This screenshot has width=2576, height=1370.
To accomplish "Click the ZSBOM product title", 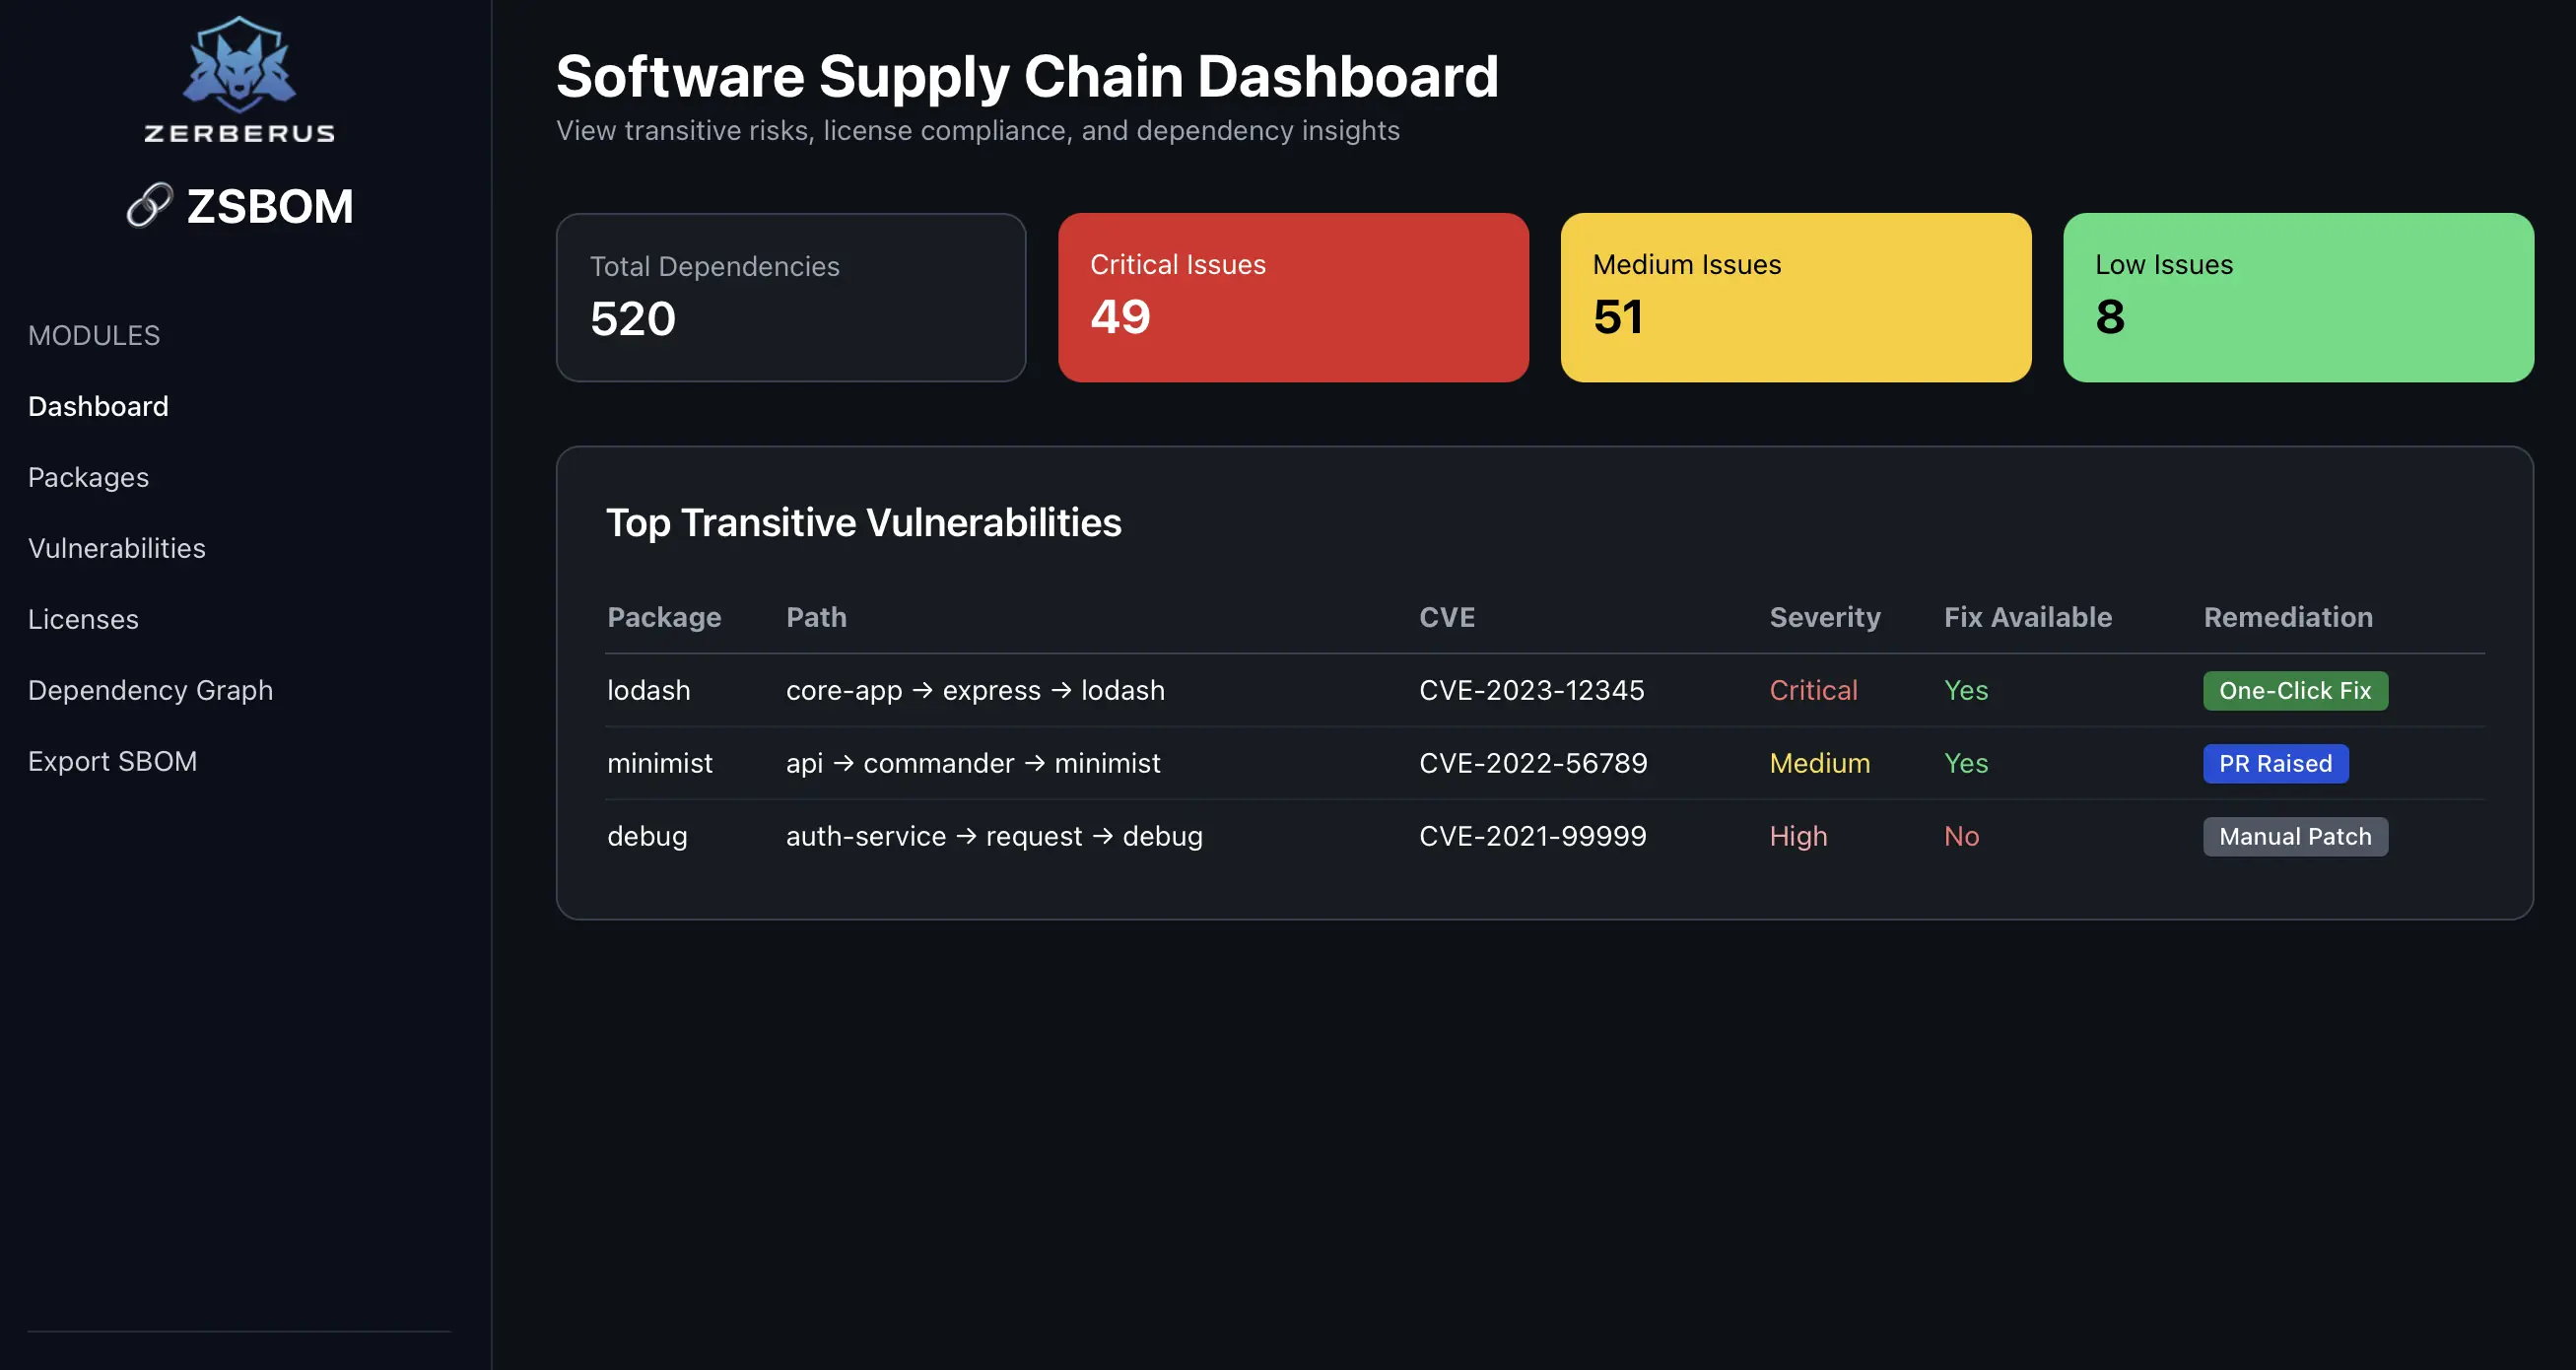I will [x=270, y=206].
